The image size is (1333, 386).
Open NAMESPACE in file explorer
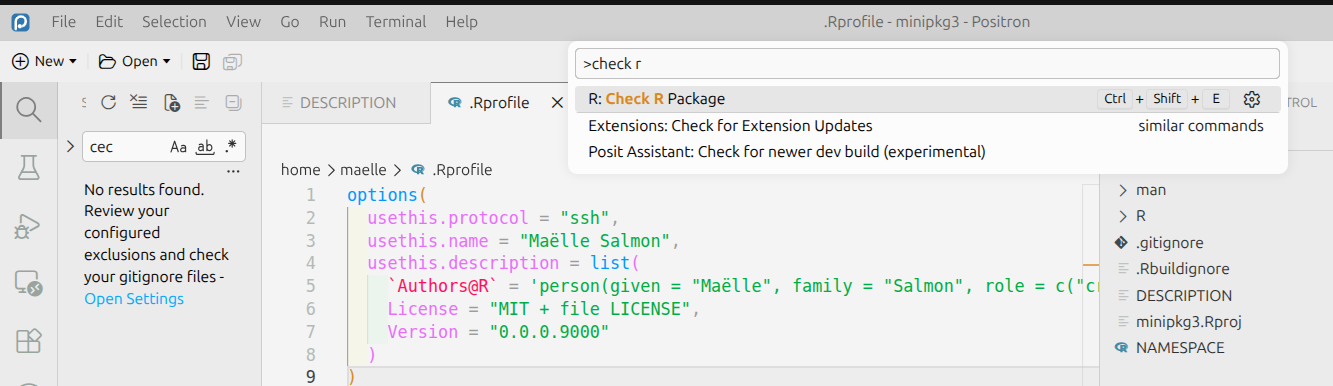tap(1180, 348)
